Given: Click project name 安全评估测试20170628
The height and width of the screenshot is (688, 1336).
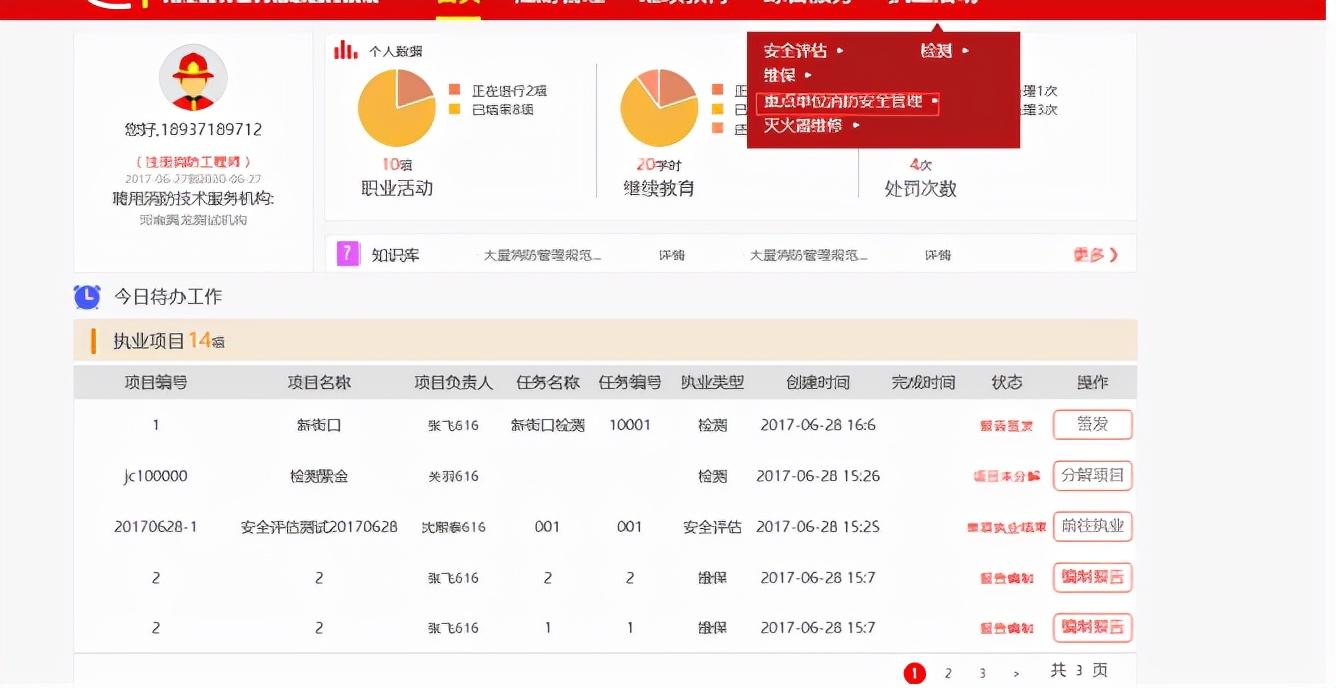Looking at the screenshot, I should [319, 527].
